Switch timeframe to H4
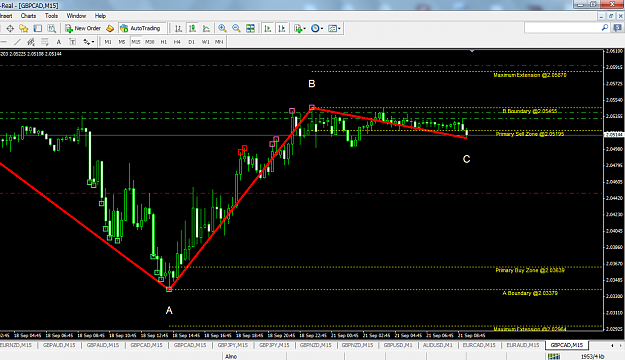The width and height of the screenshot is (625, 360). pos(177,42)
